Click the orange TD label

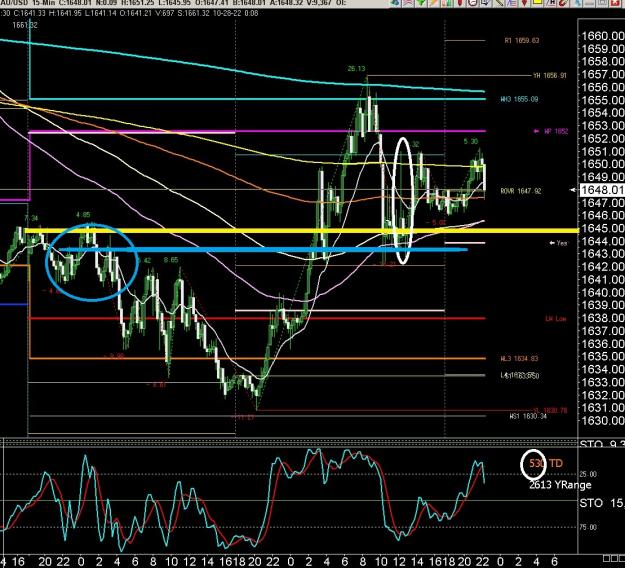click(556, 464)
